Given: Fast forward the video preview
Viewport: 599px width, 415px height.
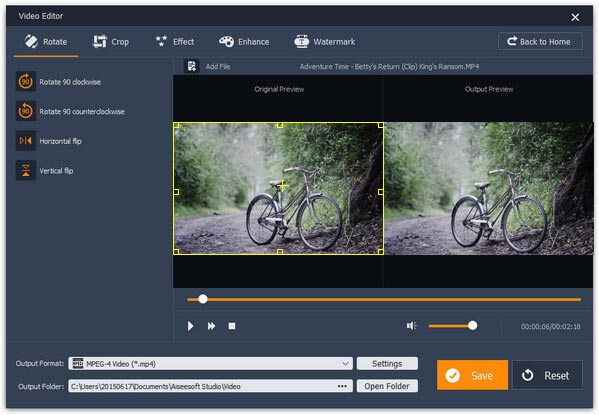Looking at the screenshot, I should [x=211, y=326].
